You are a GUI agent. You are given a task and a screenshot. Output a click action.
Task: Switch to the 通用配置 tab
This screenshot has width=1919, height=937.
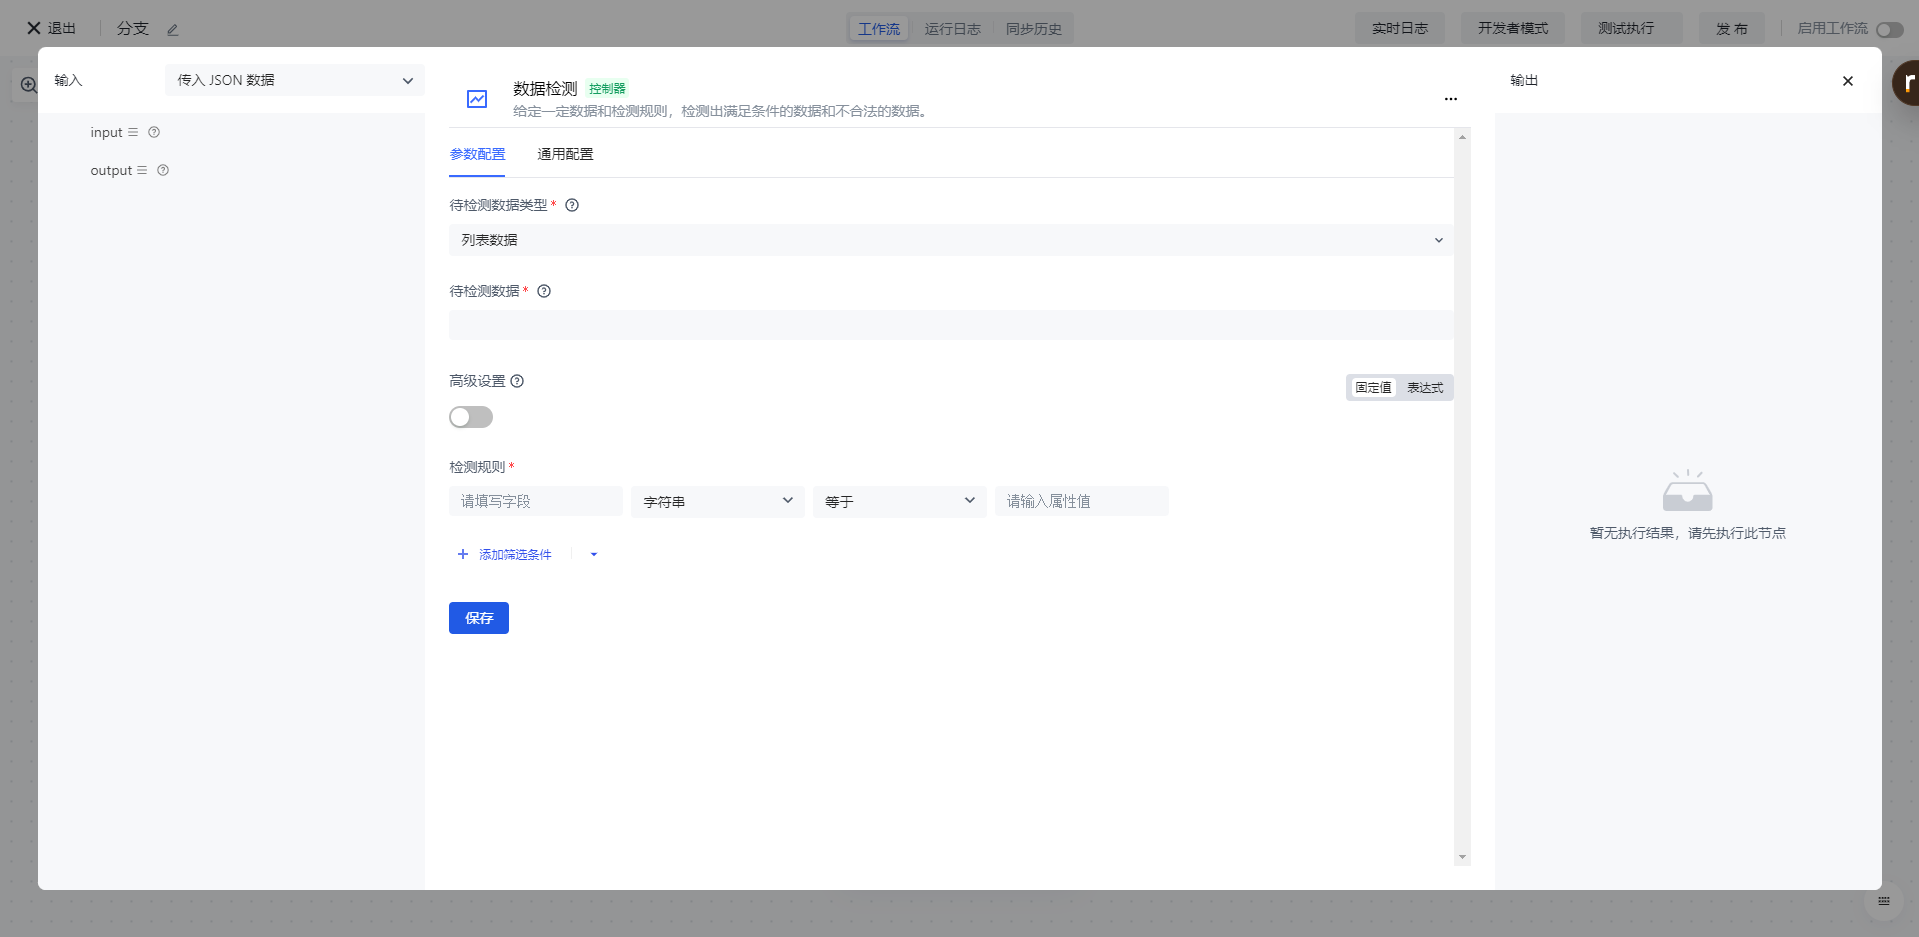pos(565,154)
